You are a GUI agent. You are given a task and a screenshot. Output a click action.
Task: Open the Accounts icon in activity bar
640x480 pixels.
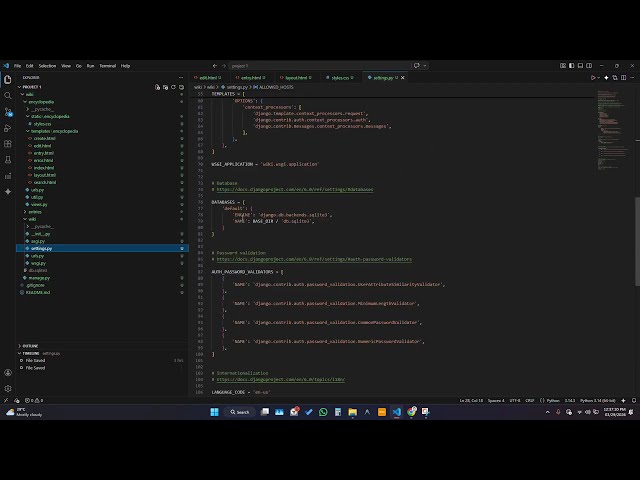8,372
